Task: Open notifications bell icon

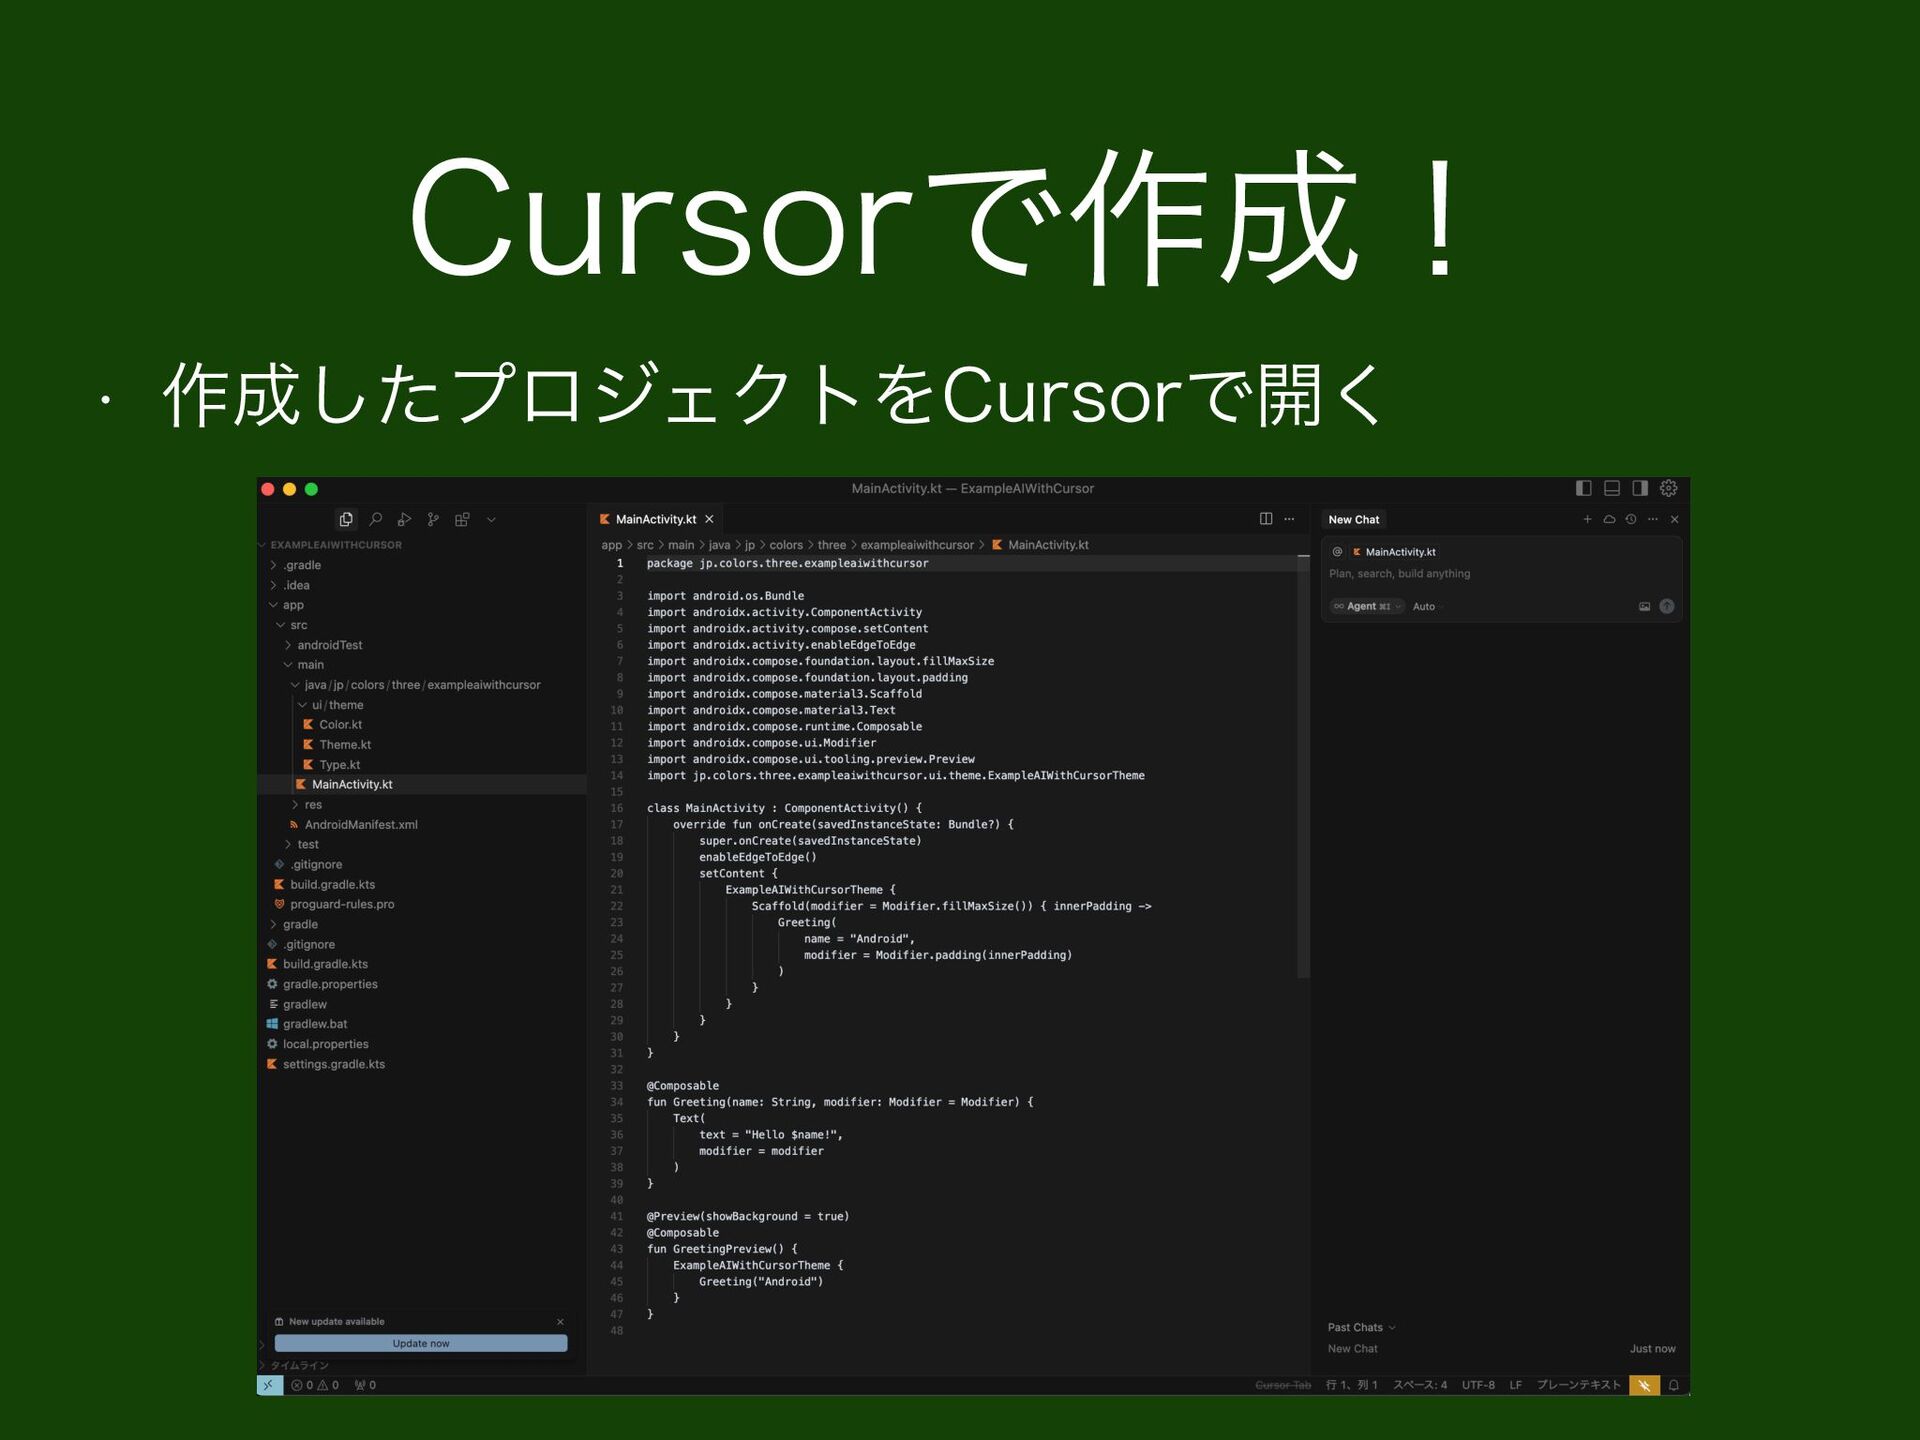Action: click(x=1674, y=1385)
